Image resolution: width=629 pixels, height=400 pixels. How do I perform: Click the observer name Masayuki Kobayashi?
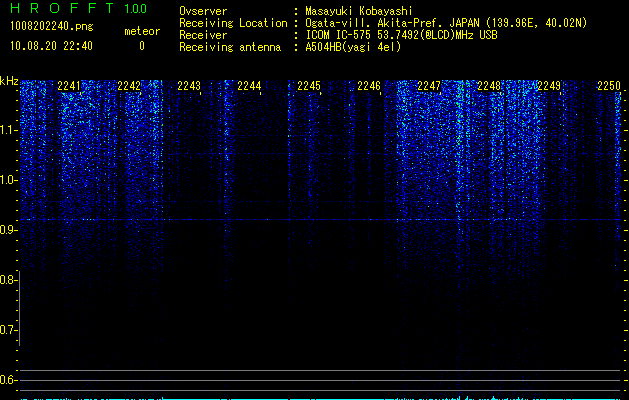coord(359,11)
